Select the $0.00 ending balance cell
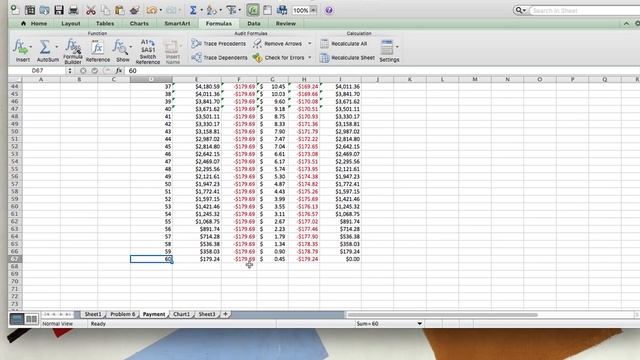 tap(340, 259)
